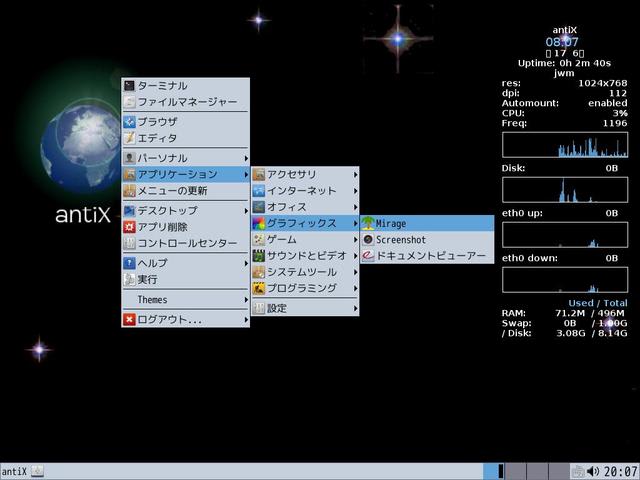
Task: Open ターミナル from the main menu
Action: [186, 86]
